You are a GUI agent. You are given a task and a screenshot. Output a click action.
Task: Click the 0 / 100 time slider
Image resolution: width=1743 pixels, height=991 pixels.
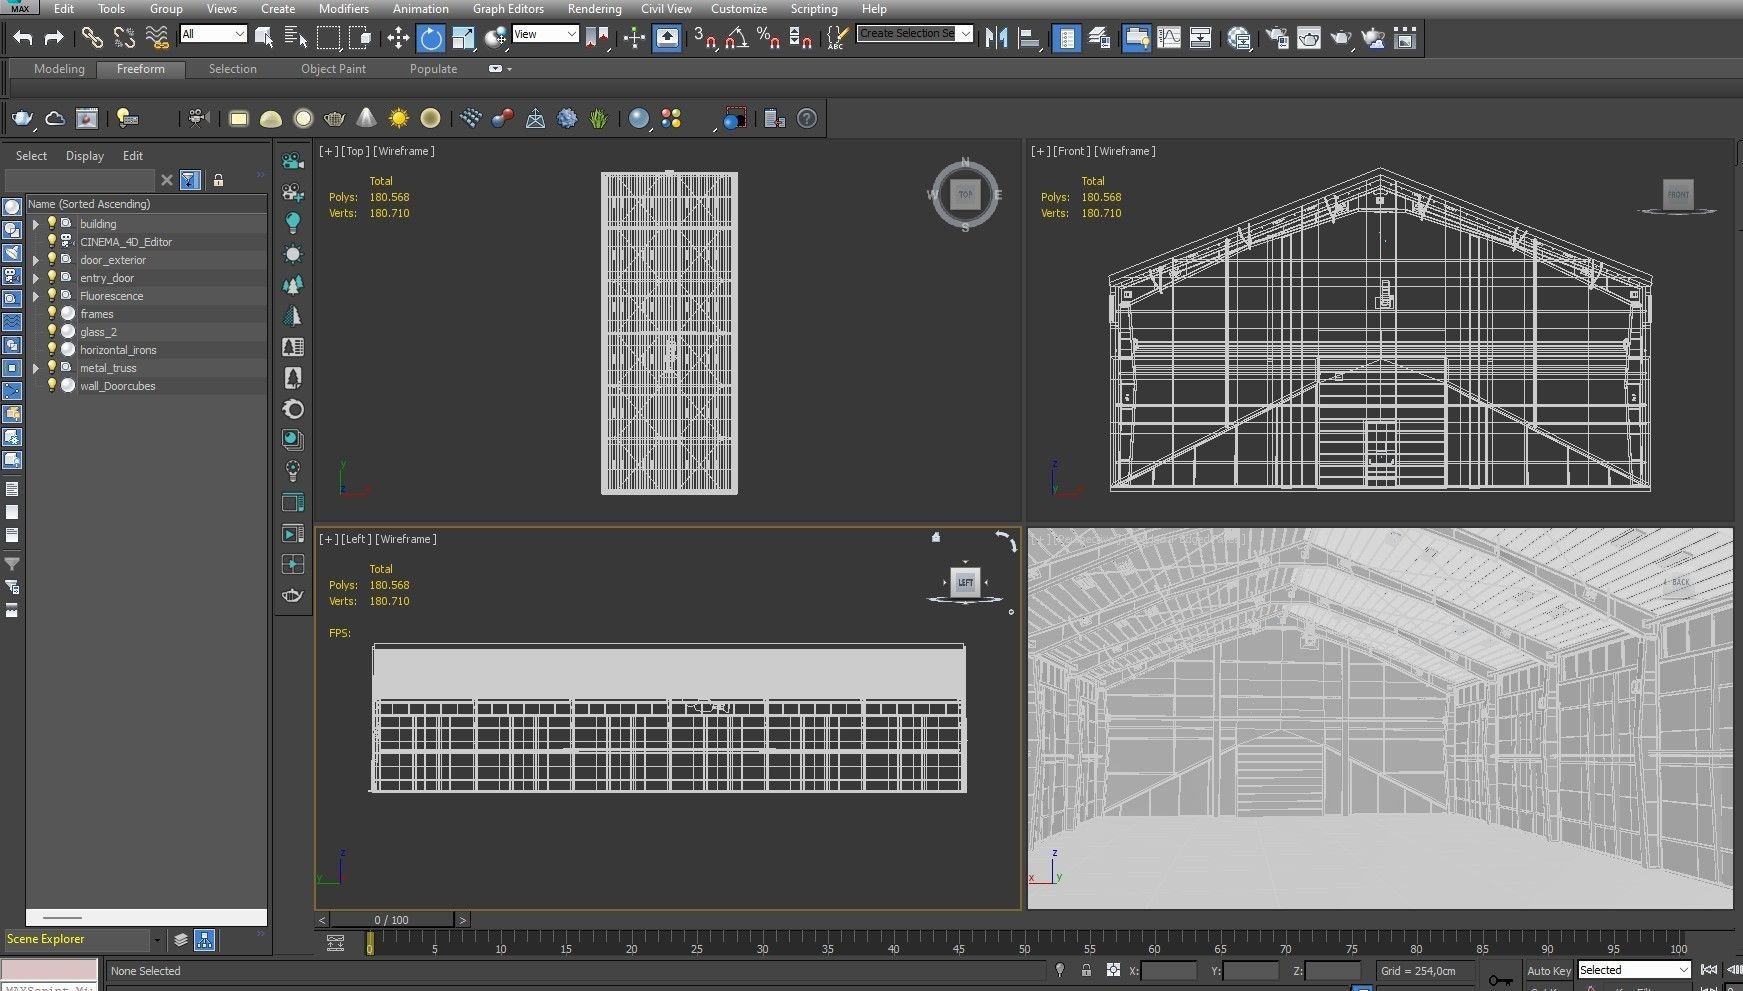[392, 920]
